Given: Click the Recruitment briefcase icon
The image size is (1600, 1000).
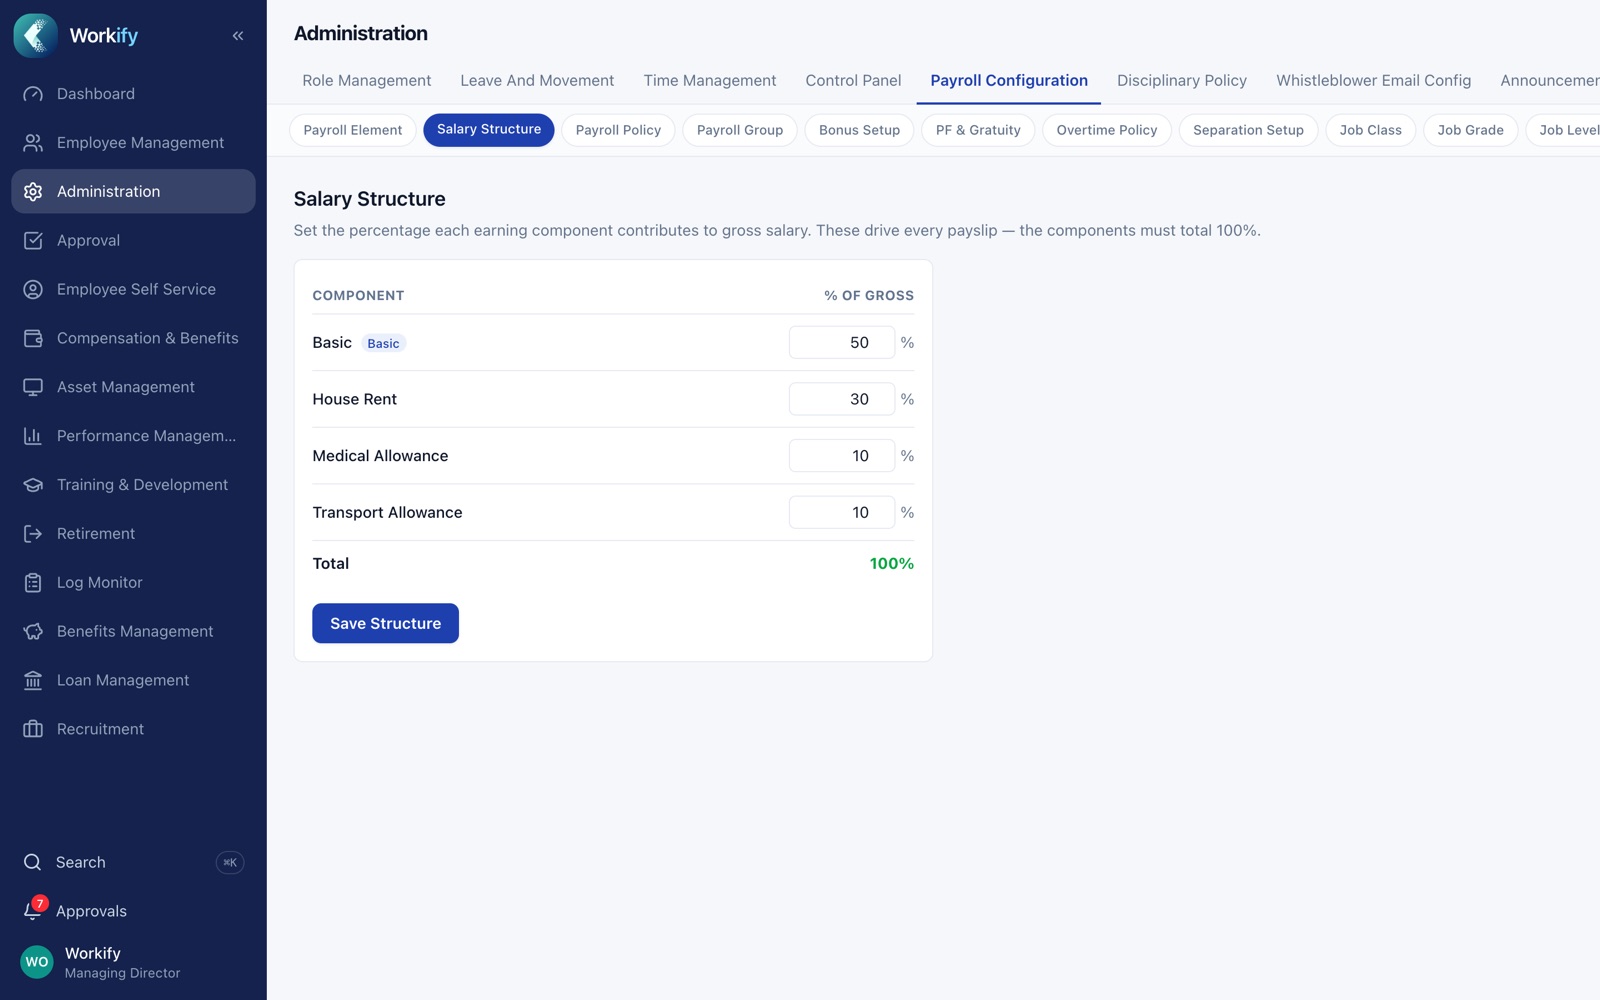Looking at the screenshot, I should click(33, 729).
